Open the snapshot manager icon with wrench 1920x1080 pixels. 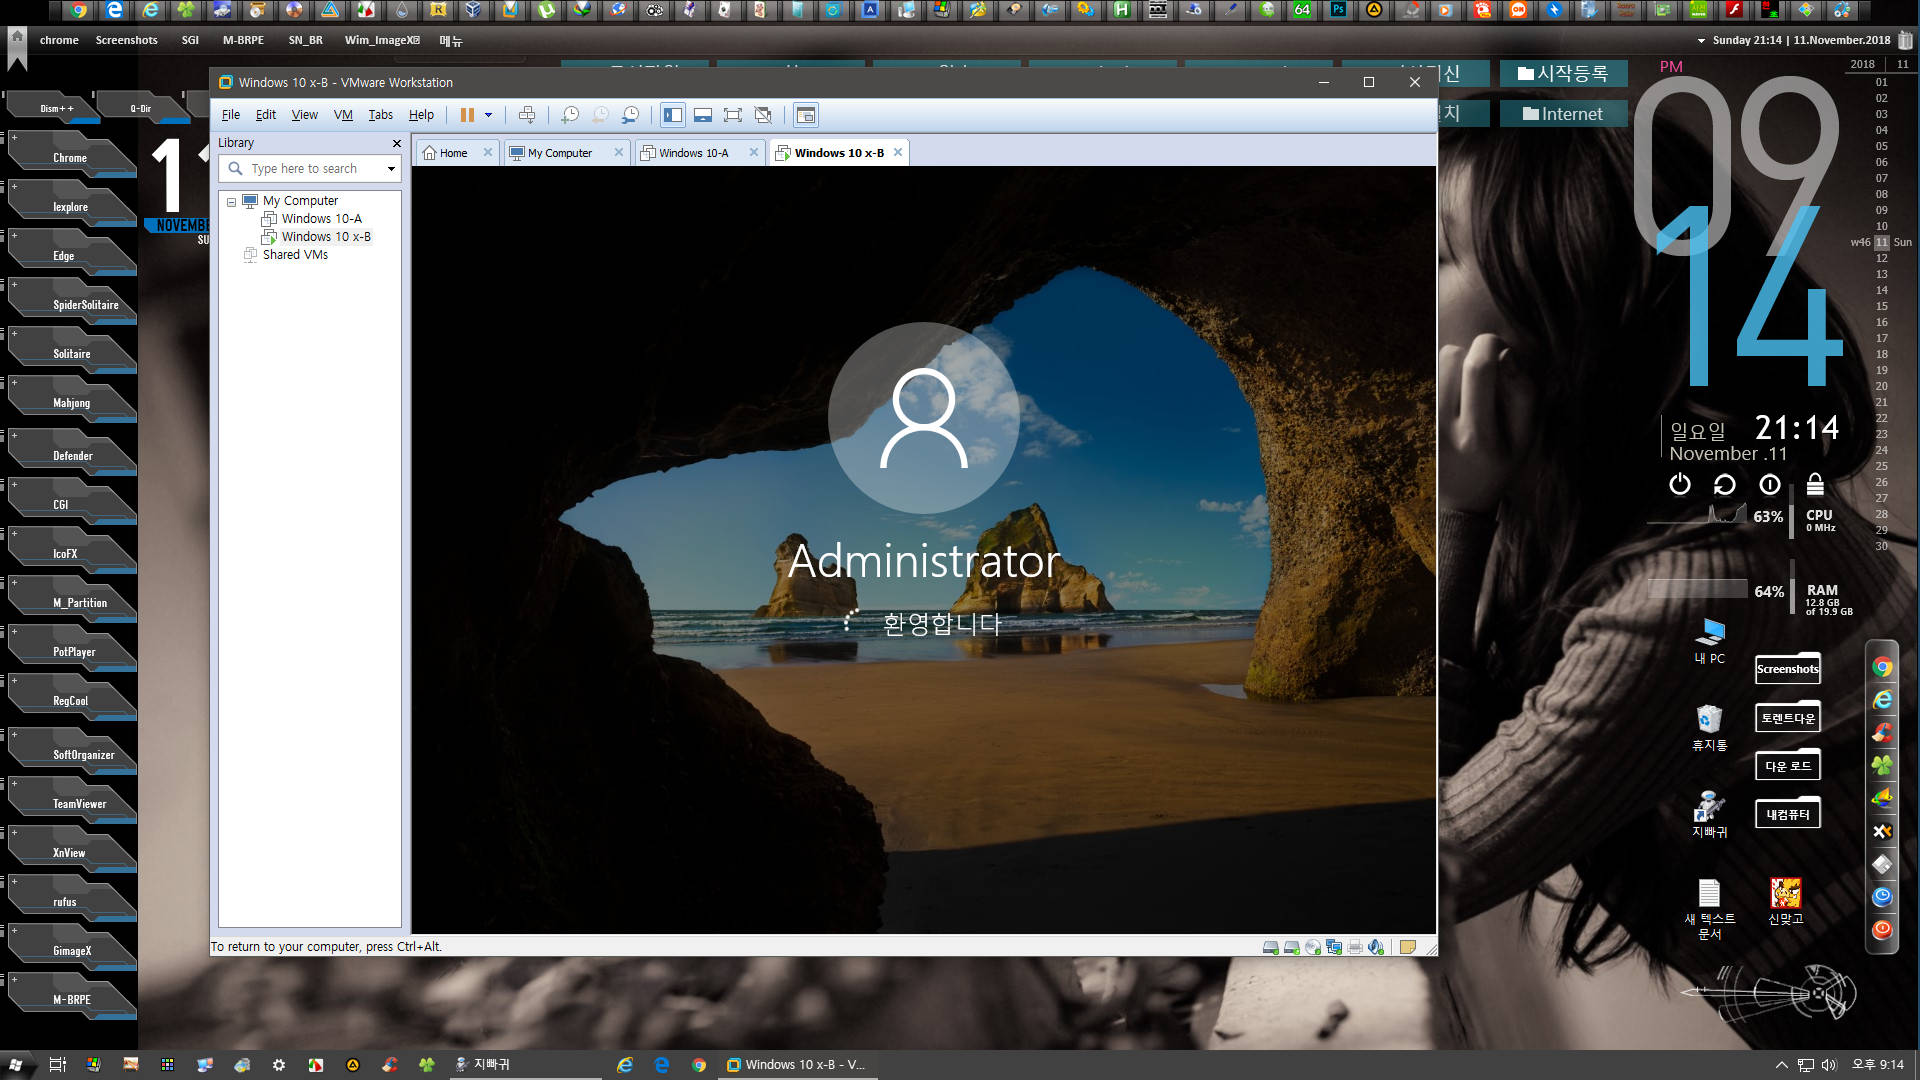(x=630, y=115)
